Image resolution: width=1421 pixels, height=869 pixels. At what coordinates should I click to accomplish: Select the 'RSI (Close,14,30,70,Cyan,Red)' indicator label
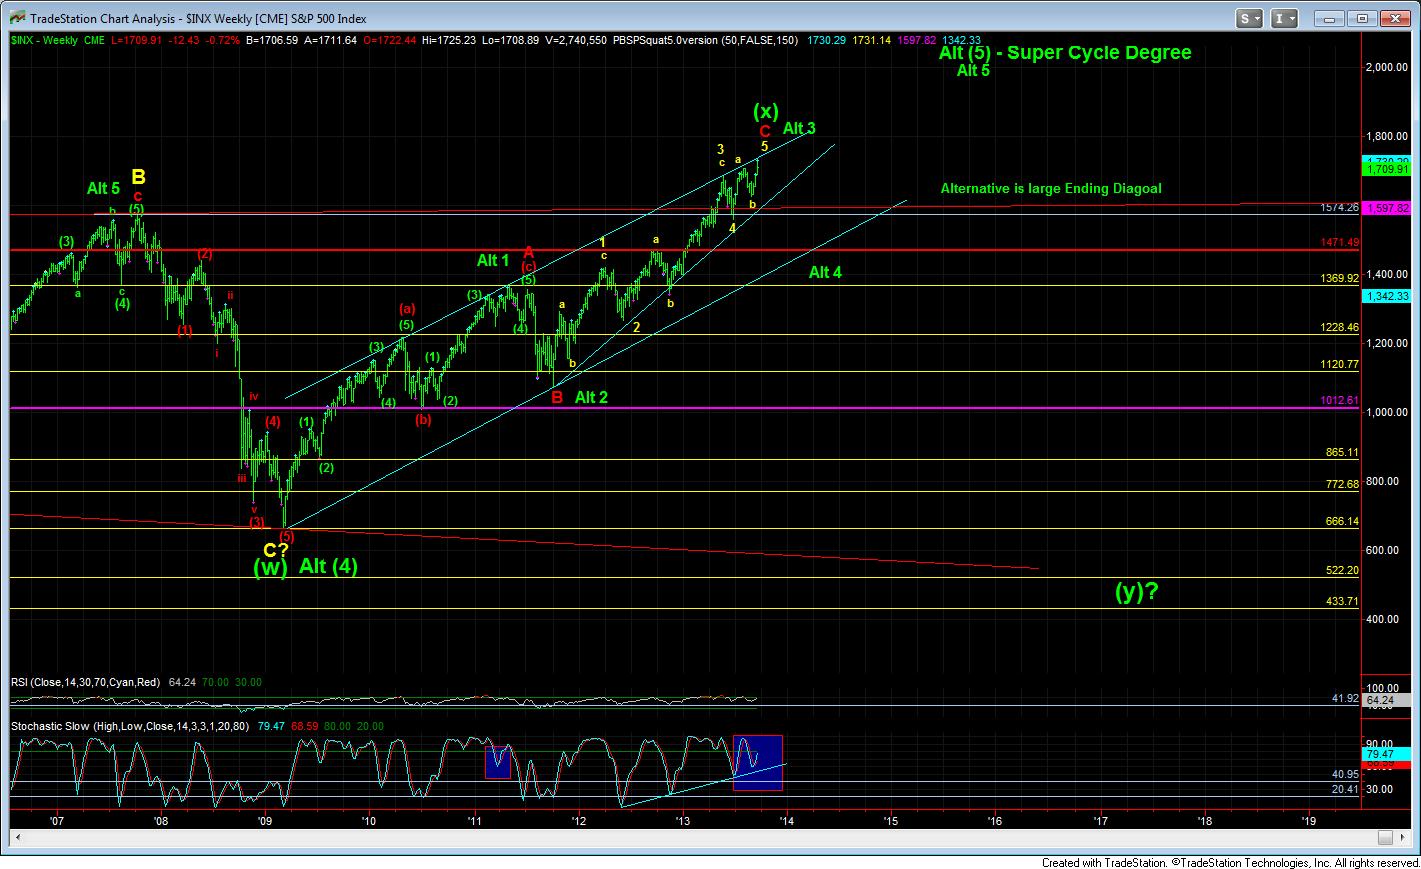click(87, 682)
